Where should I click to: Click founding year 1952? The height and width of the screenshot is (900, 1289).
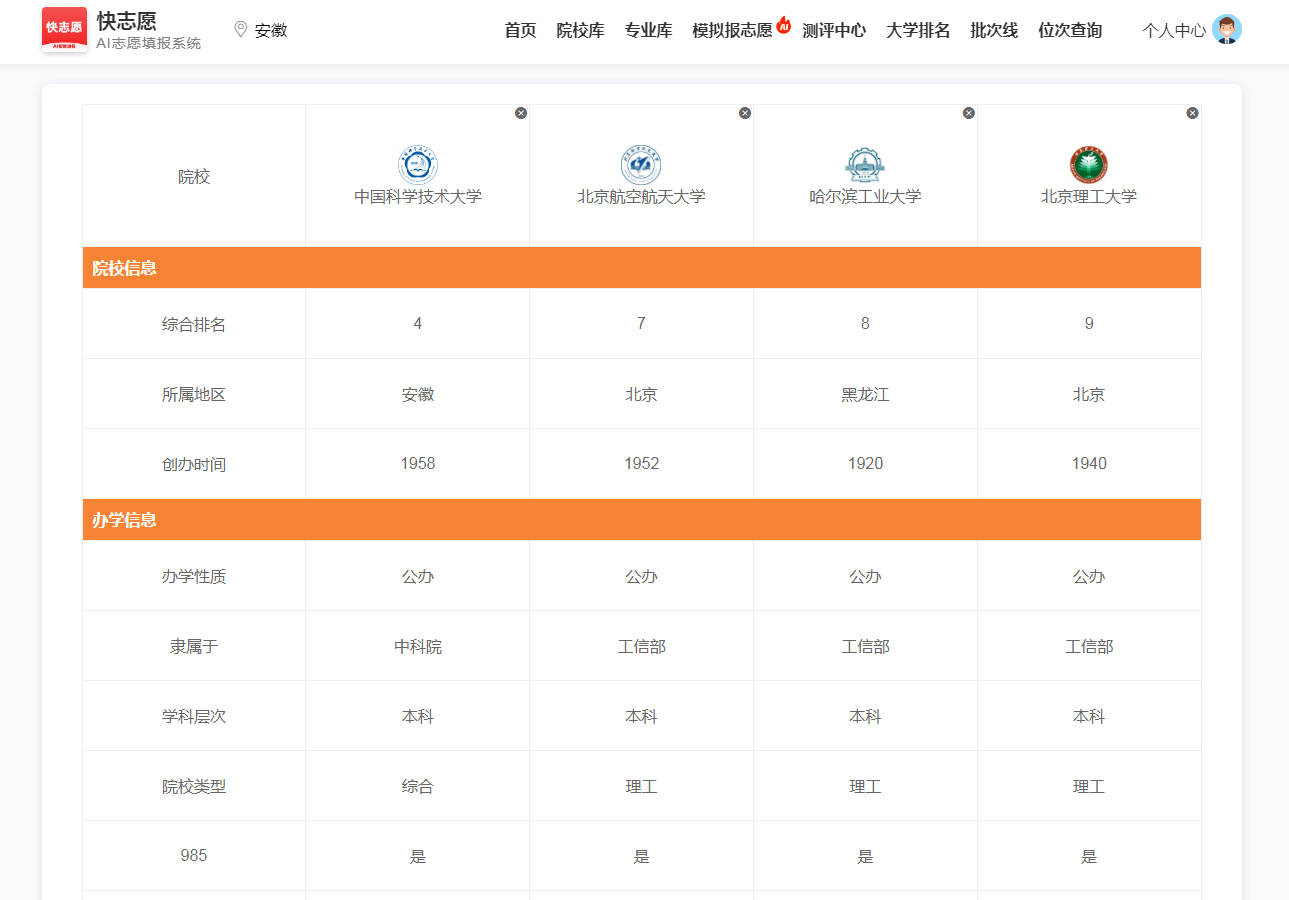[641, 463]
